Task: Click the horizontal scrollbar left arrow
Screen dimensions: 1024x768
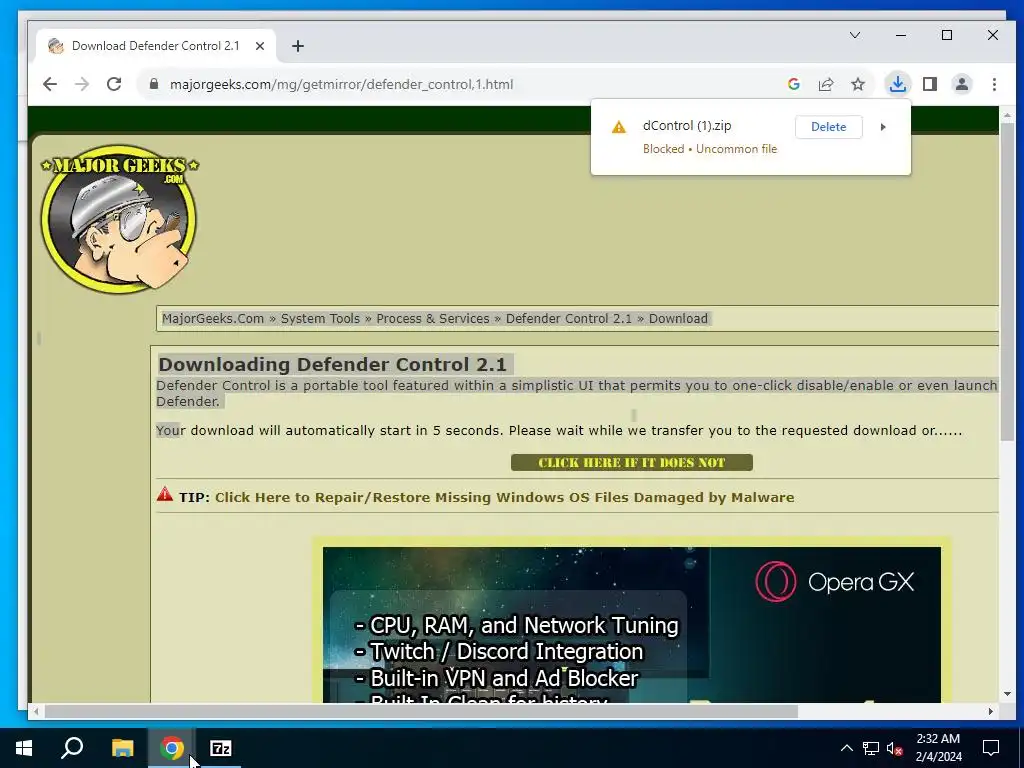Action: pos(36,711)
